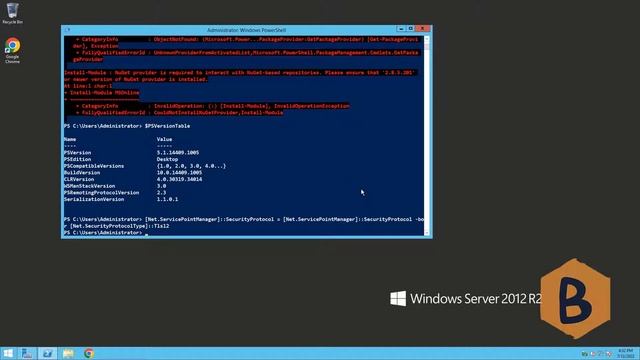Click the network icon in system tray
The image size is (640, 360).
coord(601,354)
